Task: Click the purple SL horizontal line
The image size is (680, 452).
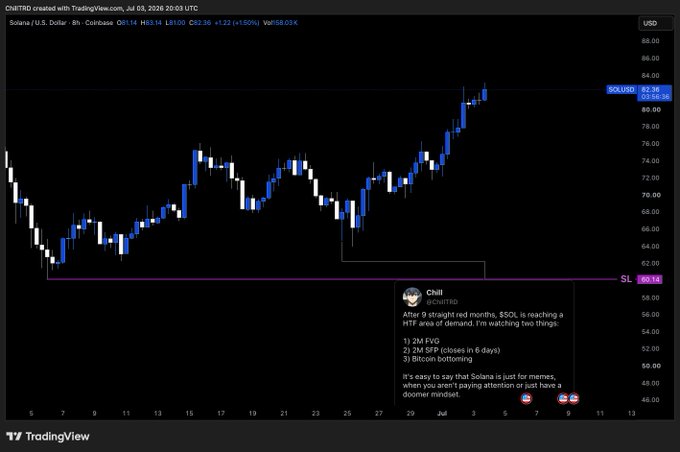Action: (x=332, y=279)
